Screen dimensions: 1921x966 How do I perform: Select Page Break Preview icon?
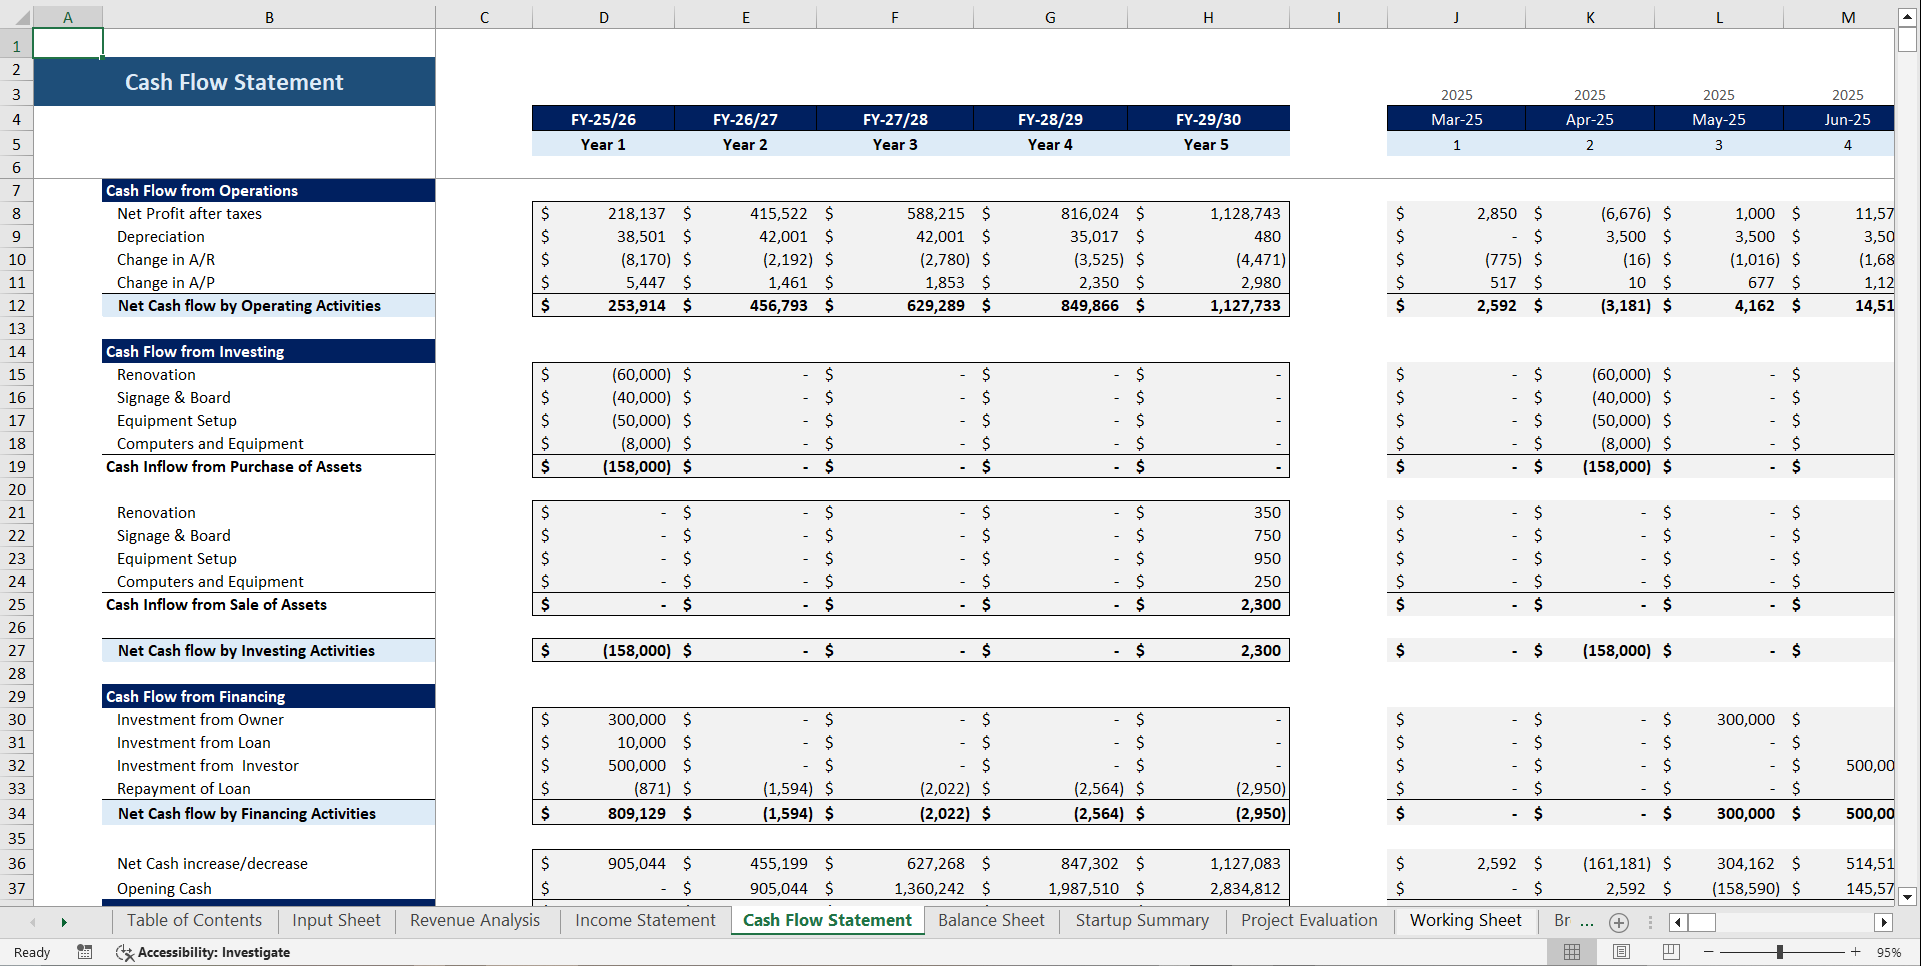click(1671, 952)
